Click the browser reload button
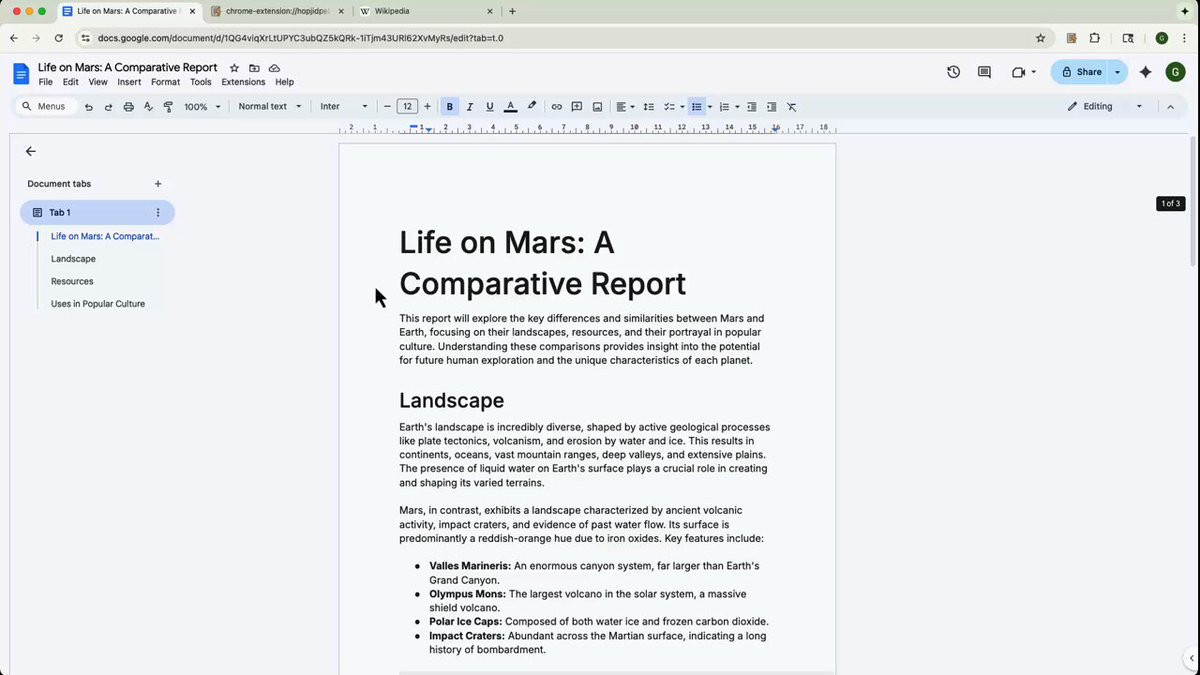The width and height of the screenshot is (1200, 675). click(x=59, y=38)
